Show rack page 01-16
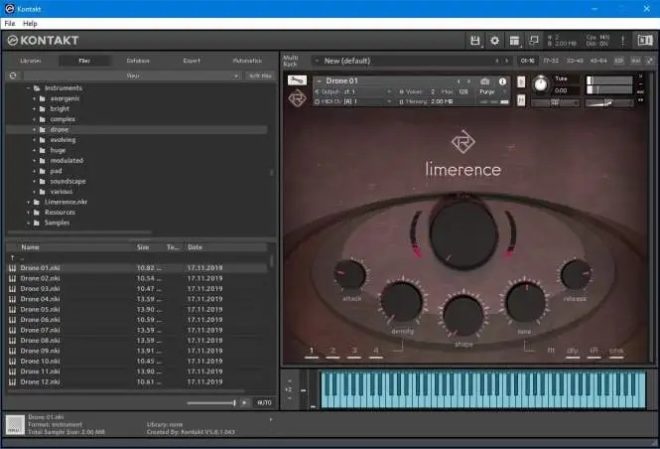The width and height of the screenshot is (660, 449). 527,61
